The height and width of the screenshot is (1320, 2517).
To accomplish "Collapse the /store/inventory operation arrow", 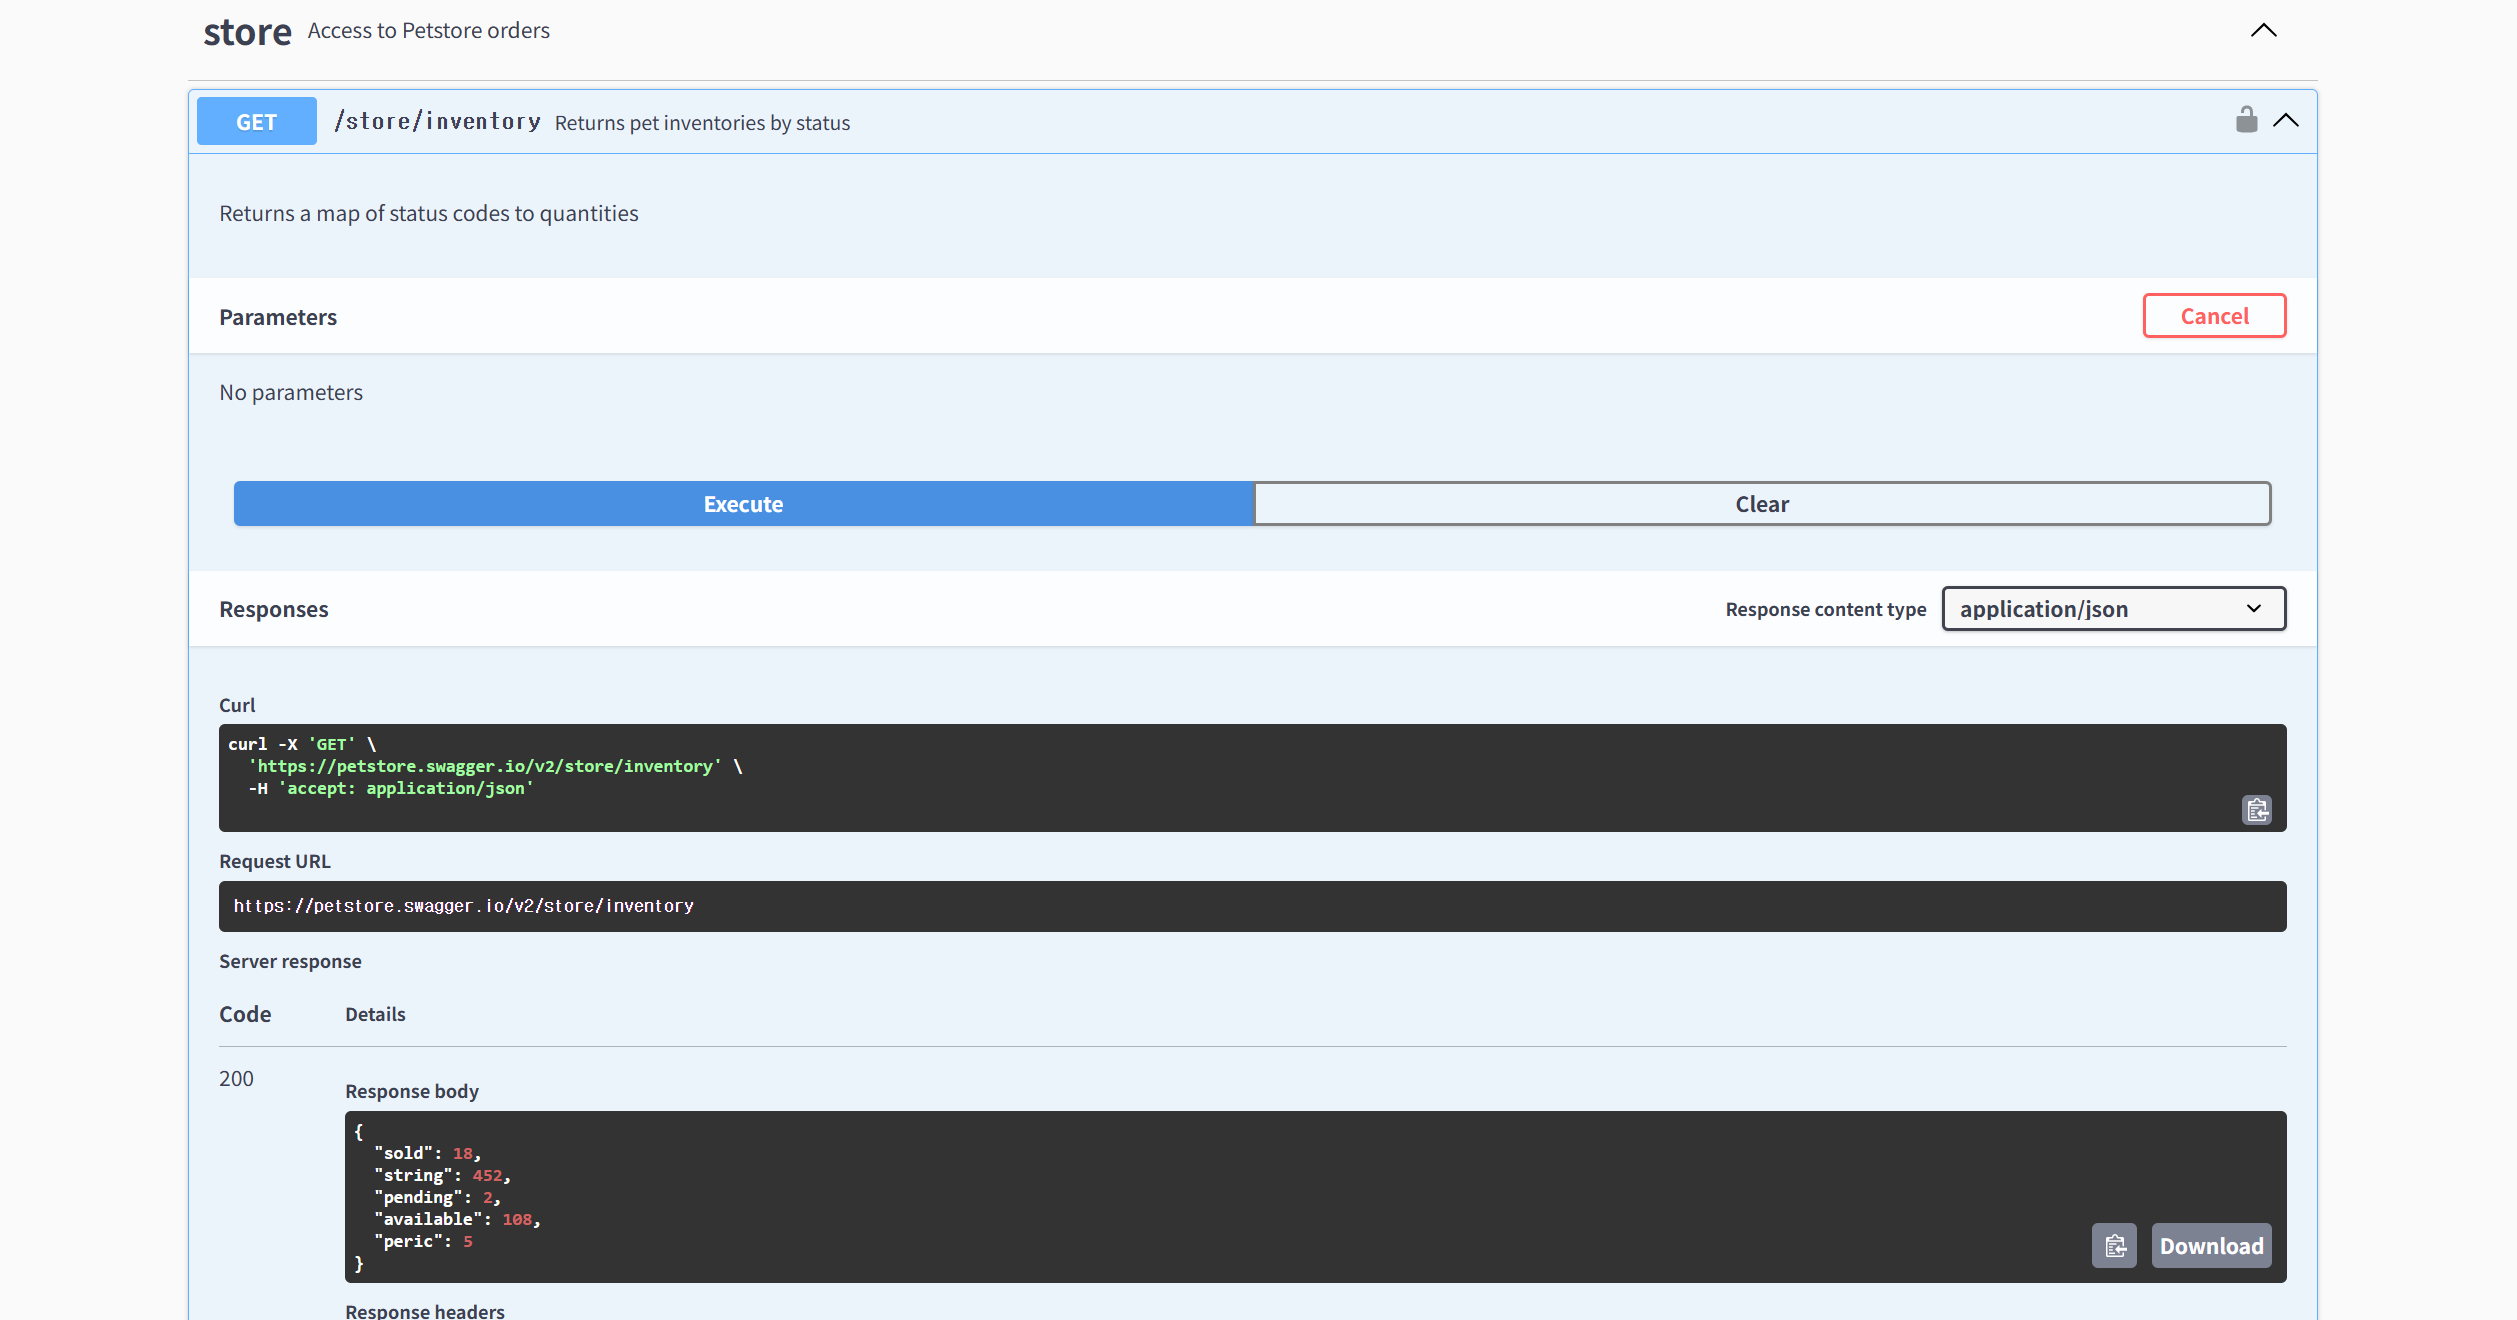I will 2286,121.
